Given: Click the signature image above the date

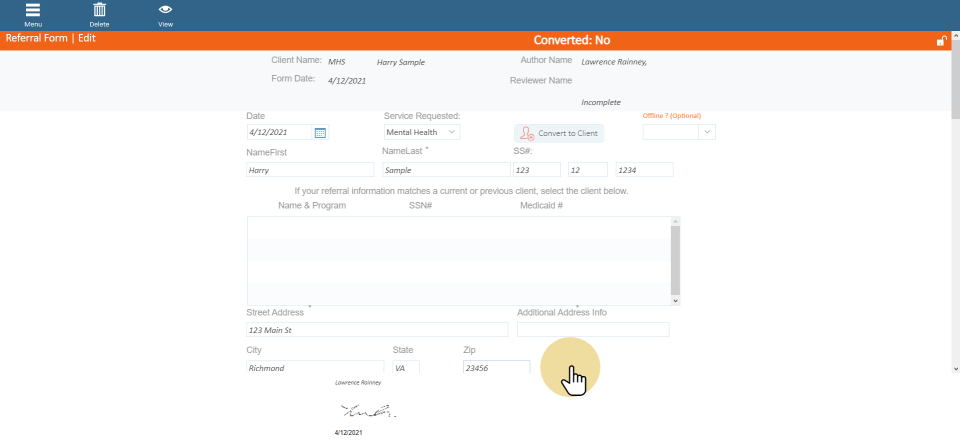Looking at the screenshot, I should pyautogui.click(x=368, y=410).
